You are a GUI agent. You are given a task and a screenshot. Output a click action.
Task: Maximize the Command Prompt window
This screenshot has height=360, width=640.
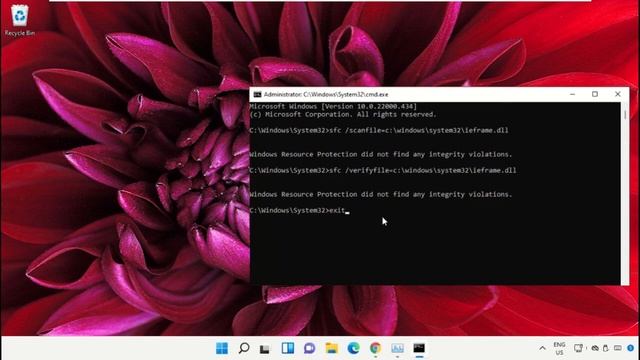[595, 94]
